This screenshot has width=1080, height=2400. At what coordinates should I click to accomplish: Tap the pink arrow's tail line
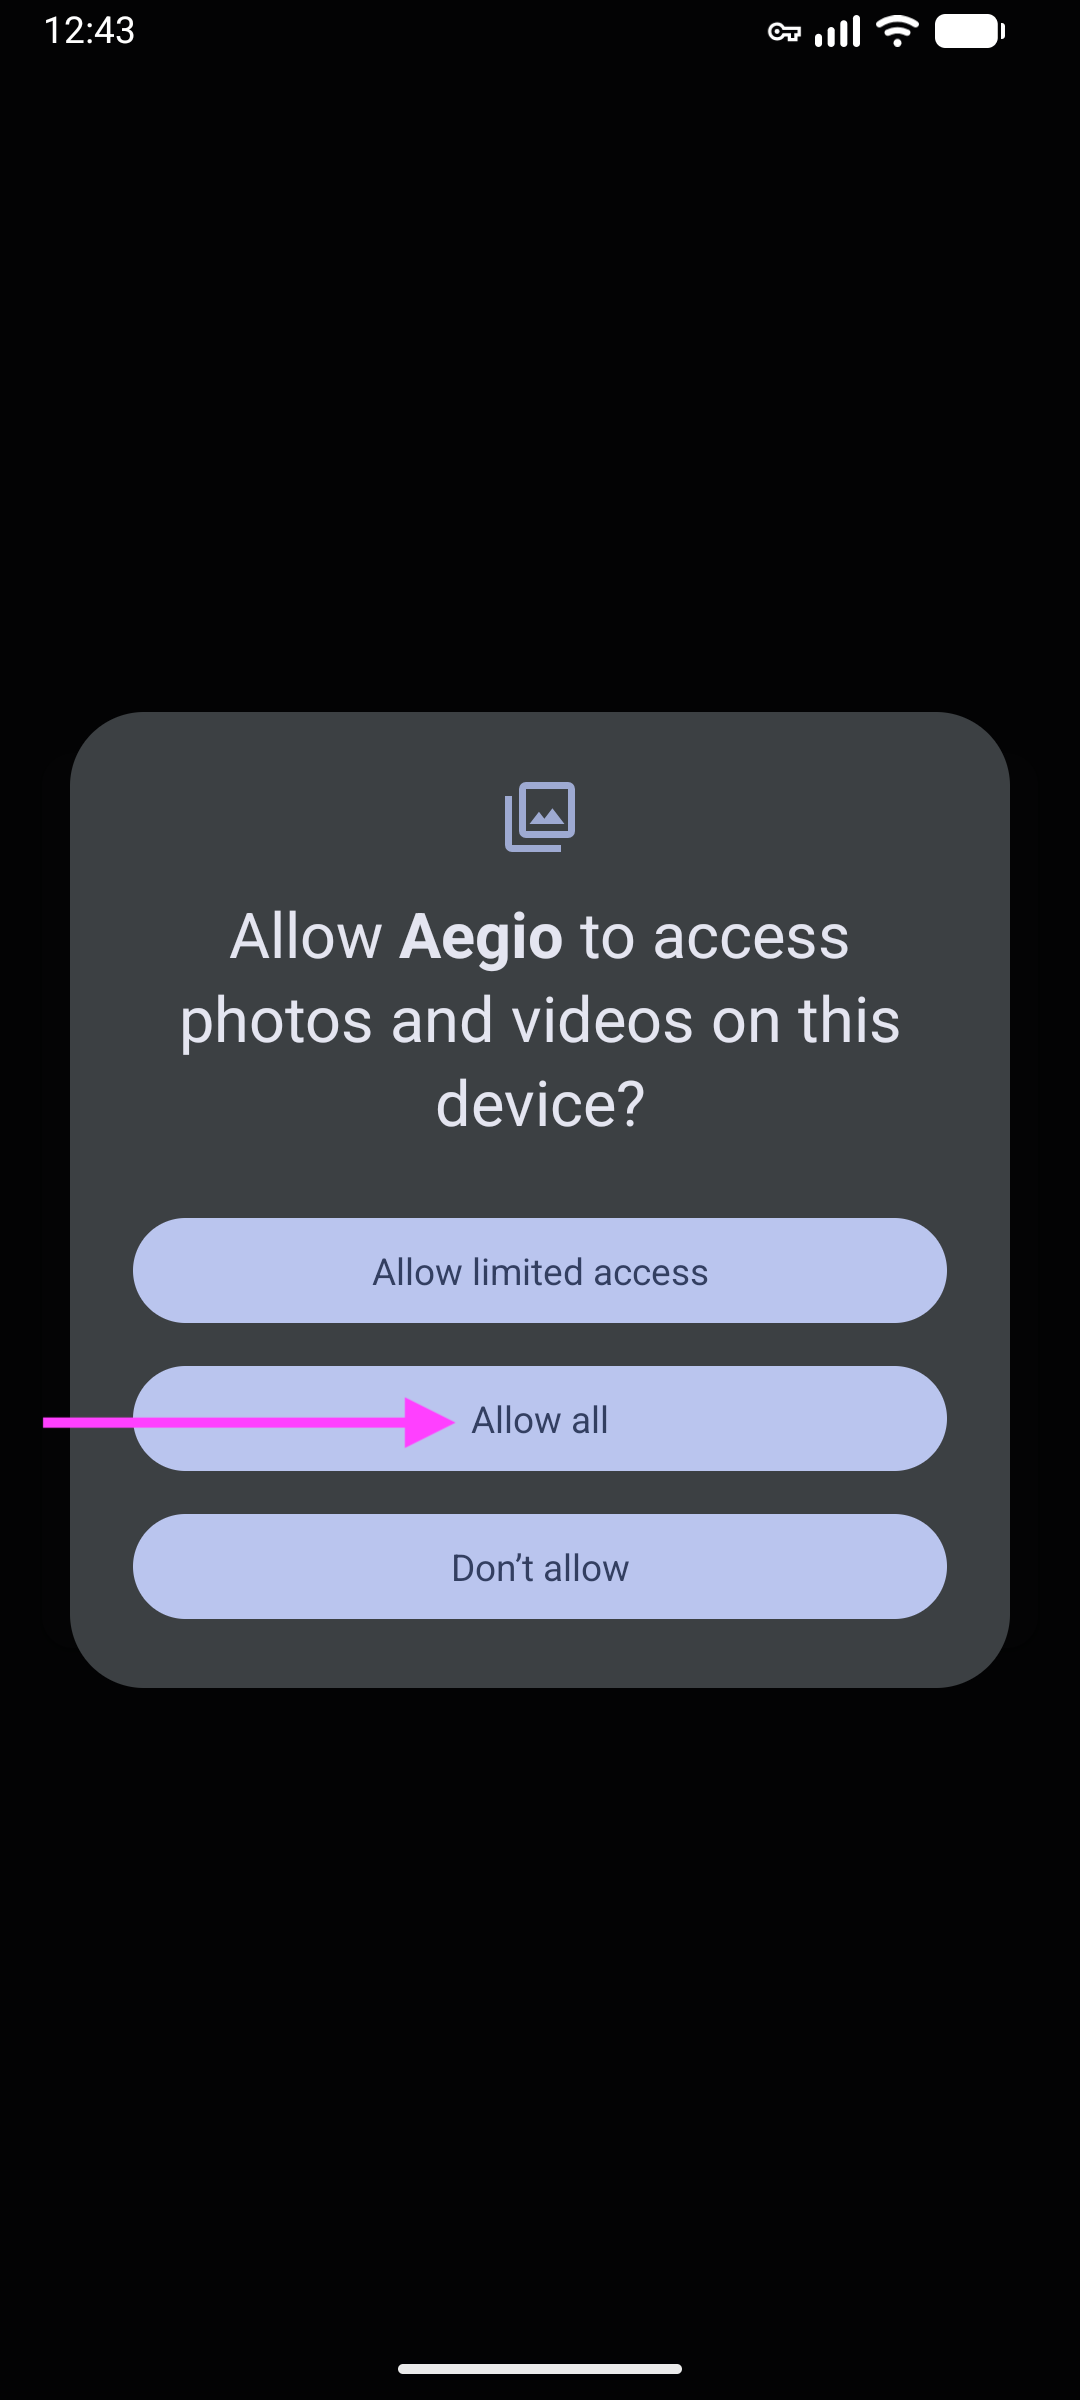tap(224, 1422)
